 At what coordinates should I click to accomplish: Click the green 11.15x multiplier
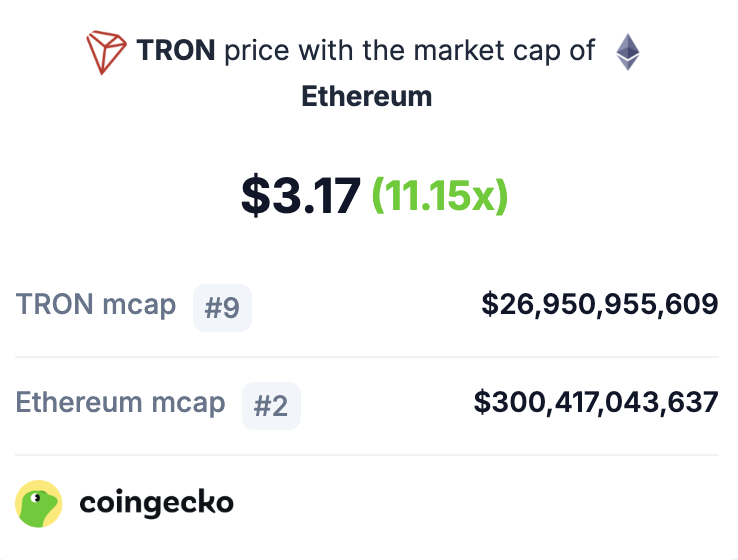(x=440, y=196)
